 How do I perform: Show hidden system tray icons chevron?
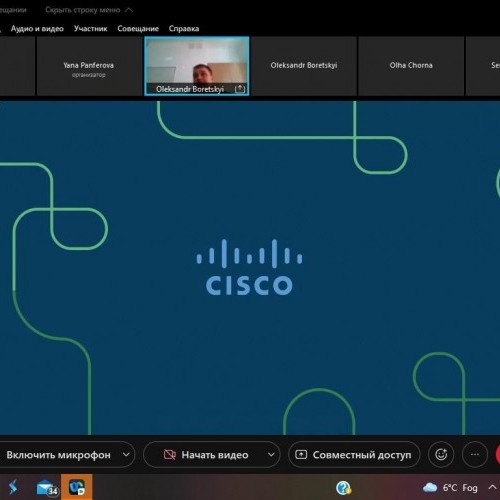coord(492,487)
